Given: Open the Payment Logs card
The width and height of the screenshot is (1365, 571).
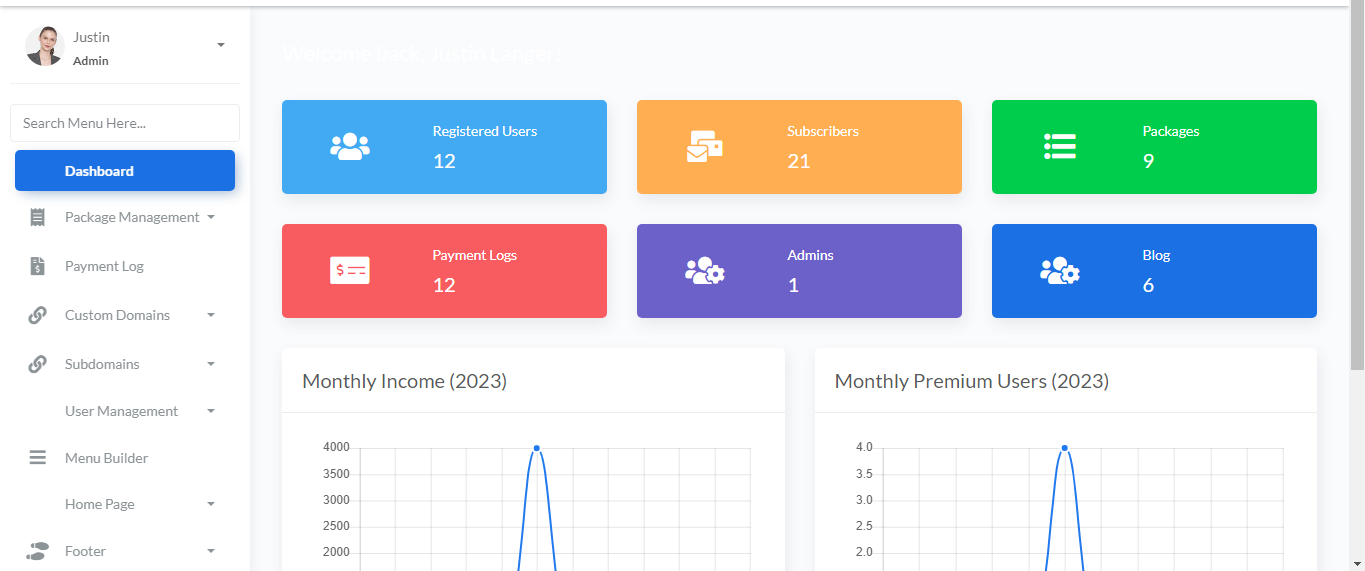Looking at the screenshot, I should 444,271.
